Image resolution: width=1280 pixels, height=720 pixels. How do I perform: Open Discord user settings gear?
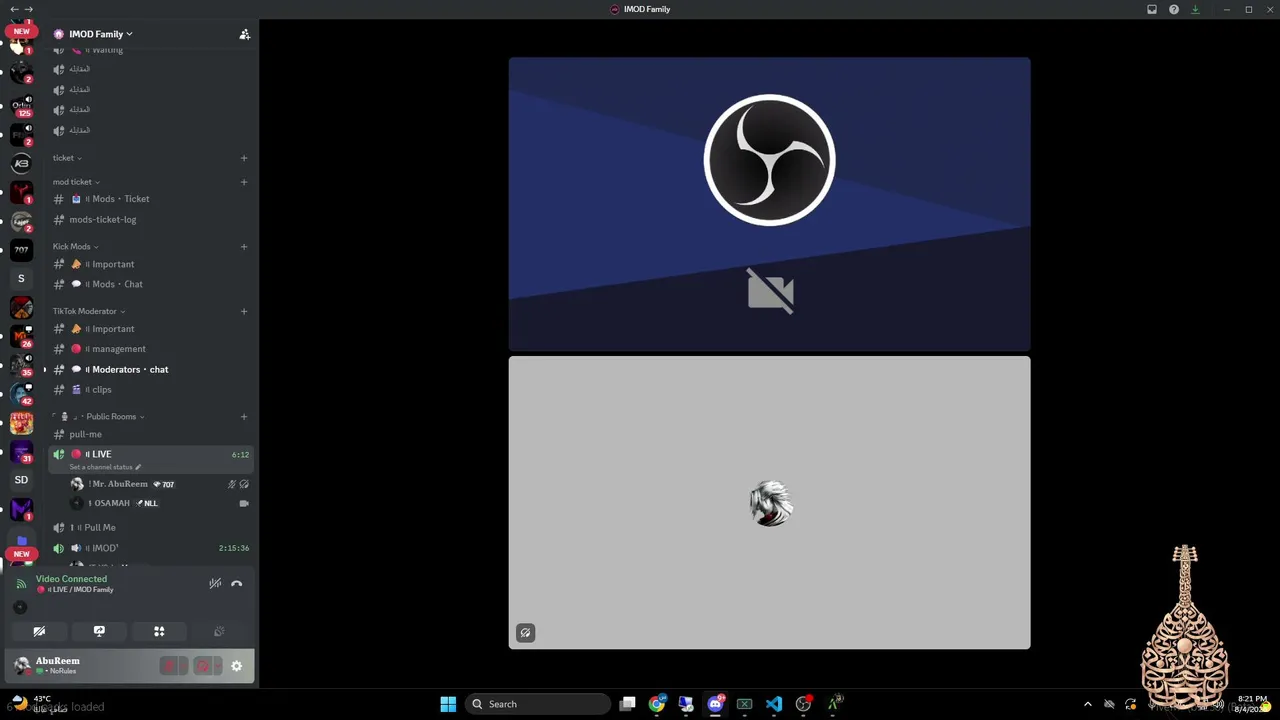pyautogui.click(x=236, y=666)
